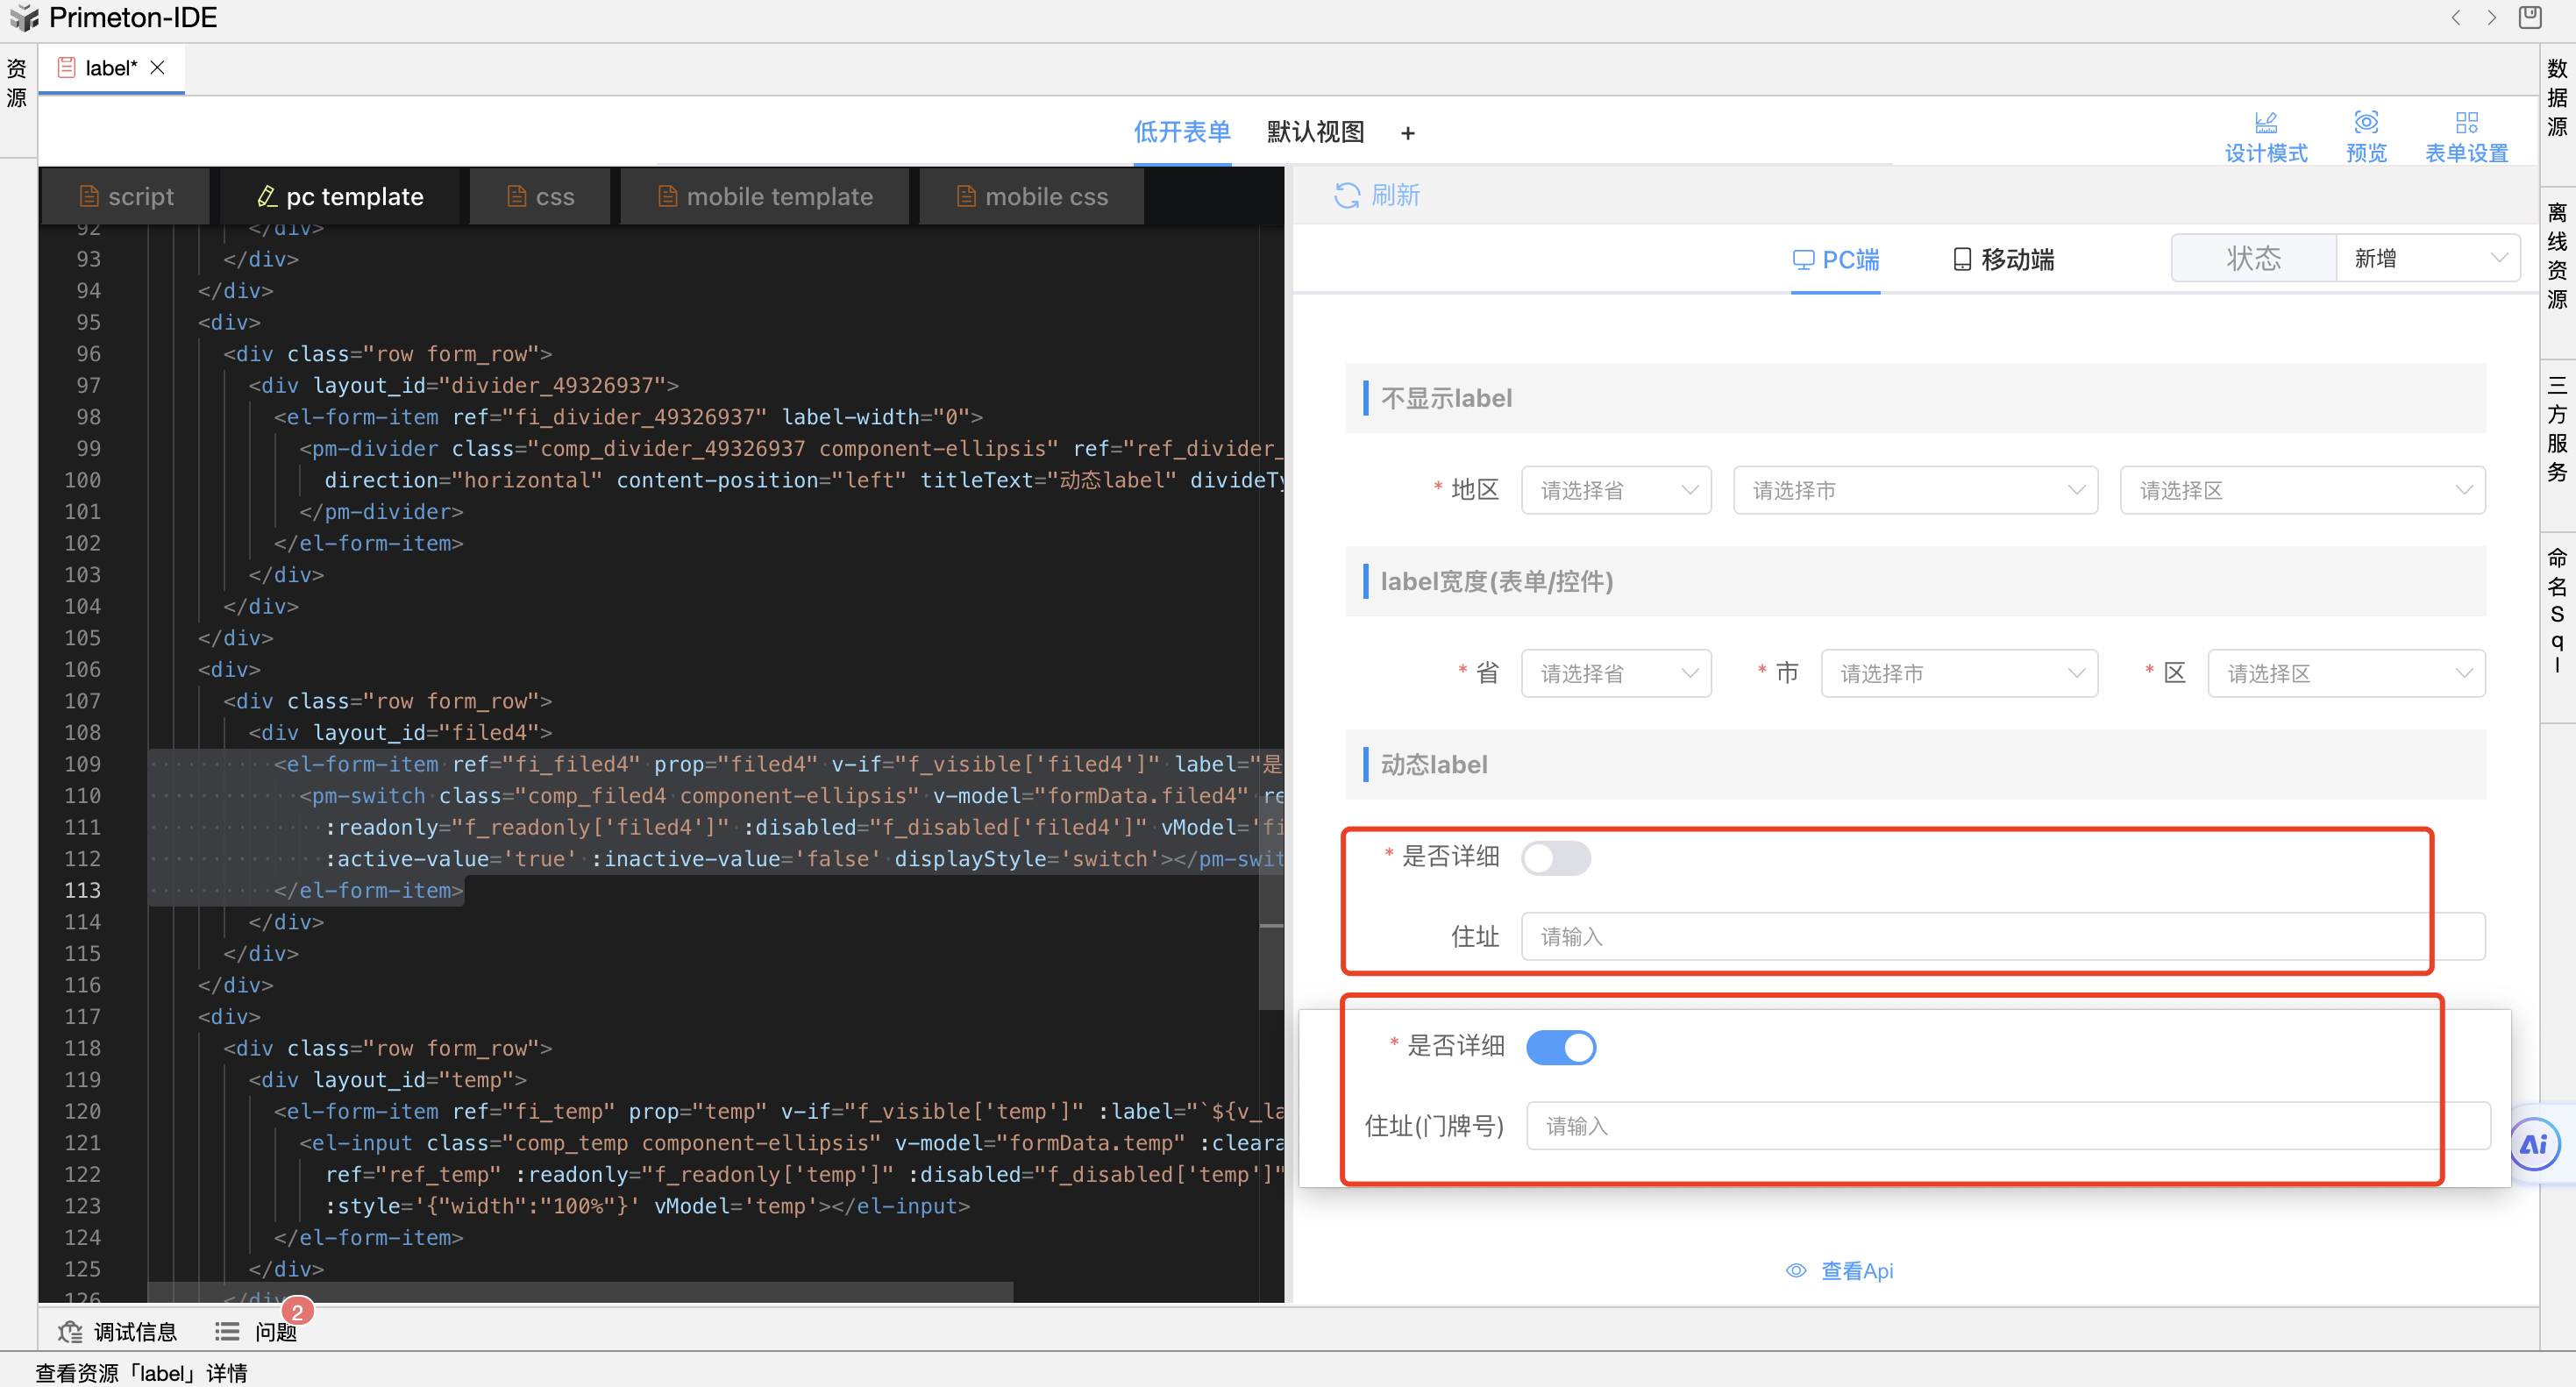Turn off the enabled 是否详细 switch
2576x1387 pixels.
pyautogui.click(x=1560, y=1047)
